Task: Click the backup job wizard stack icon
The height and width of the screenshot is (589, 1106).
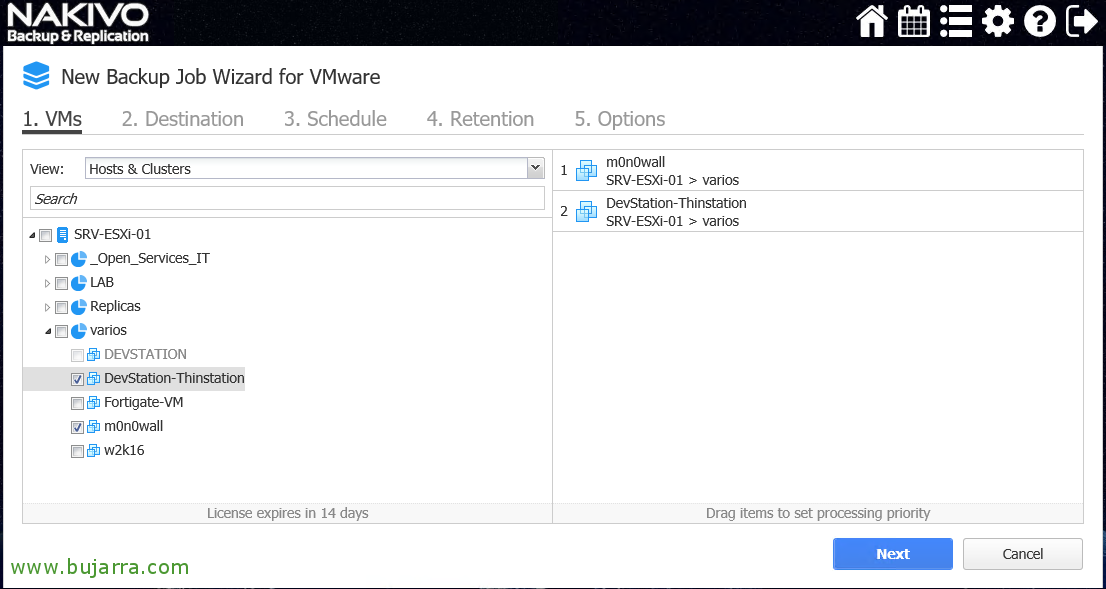Action: (36, 75)
